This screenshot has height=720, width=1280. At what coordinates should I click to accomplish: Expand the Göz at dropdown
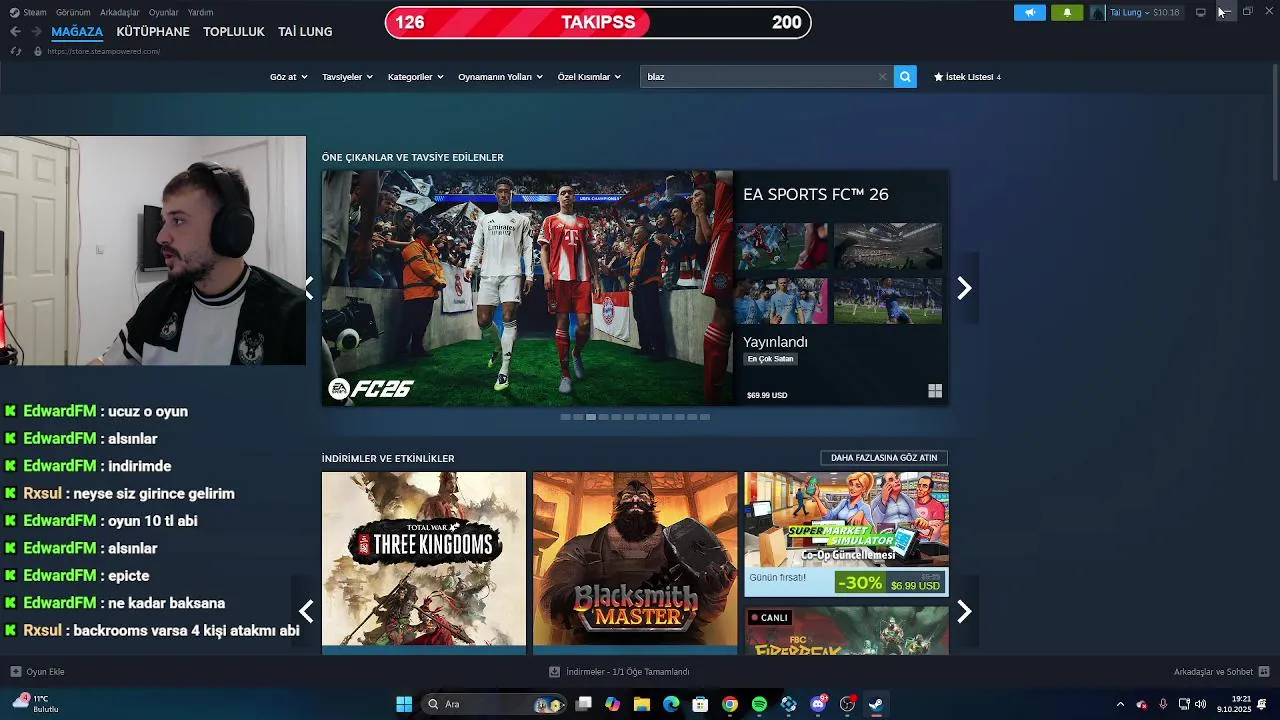(x=288, y=76)
